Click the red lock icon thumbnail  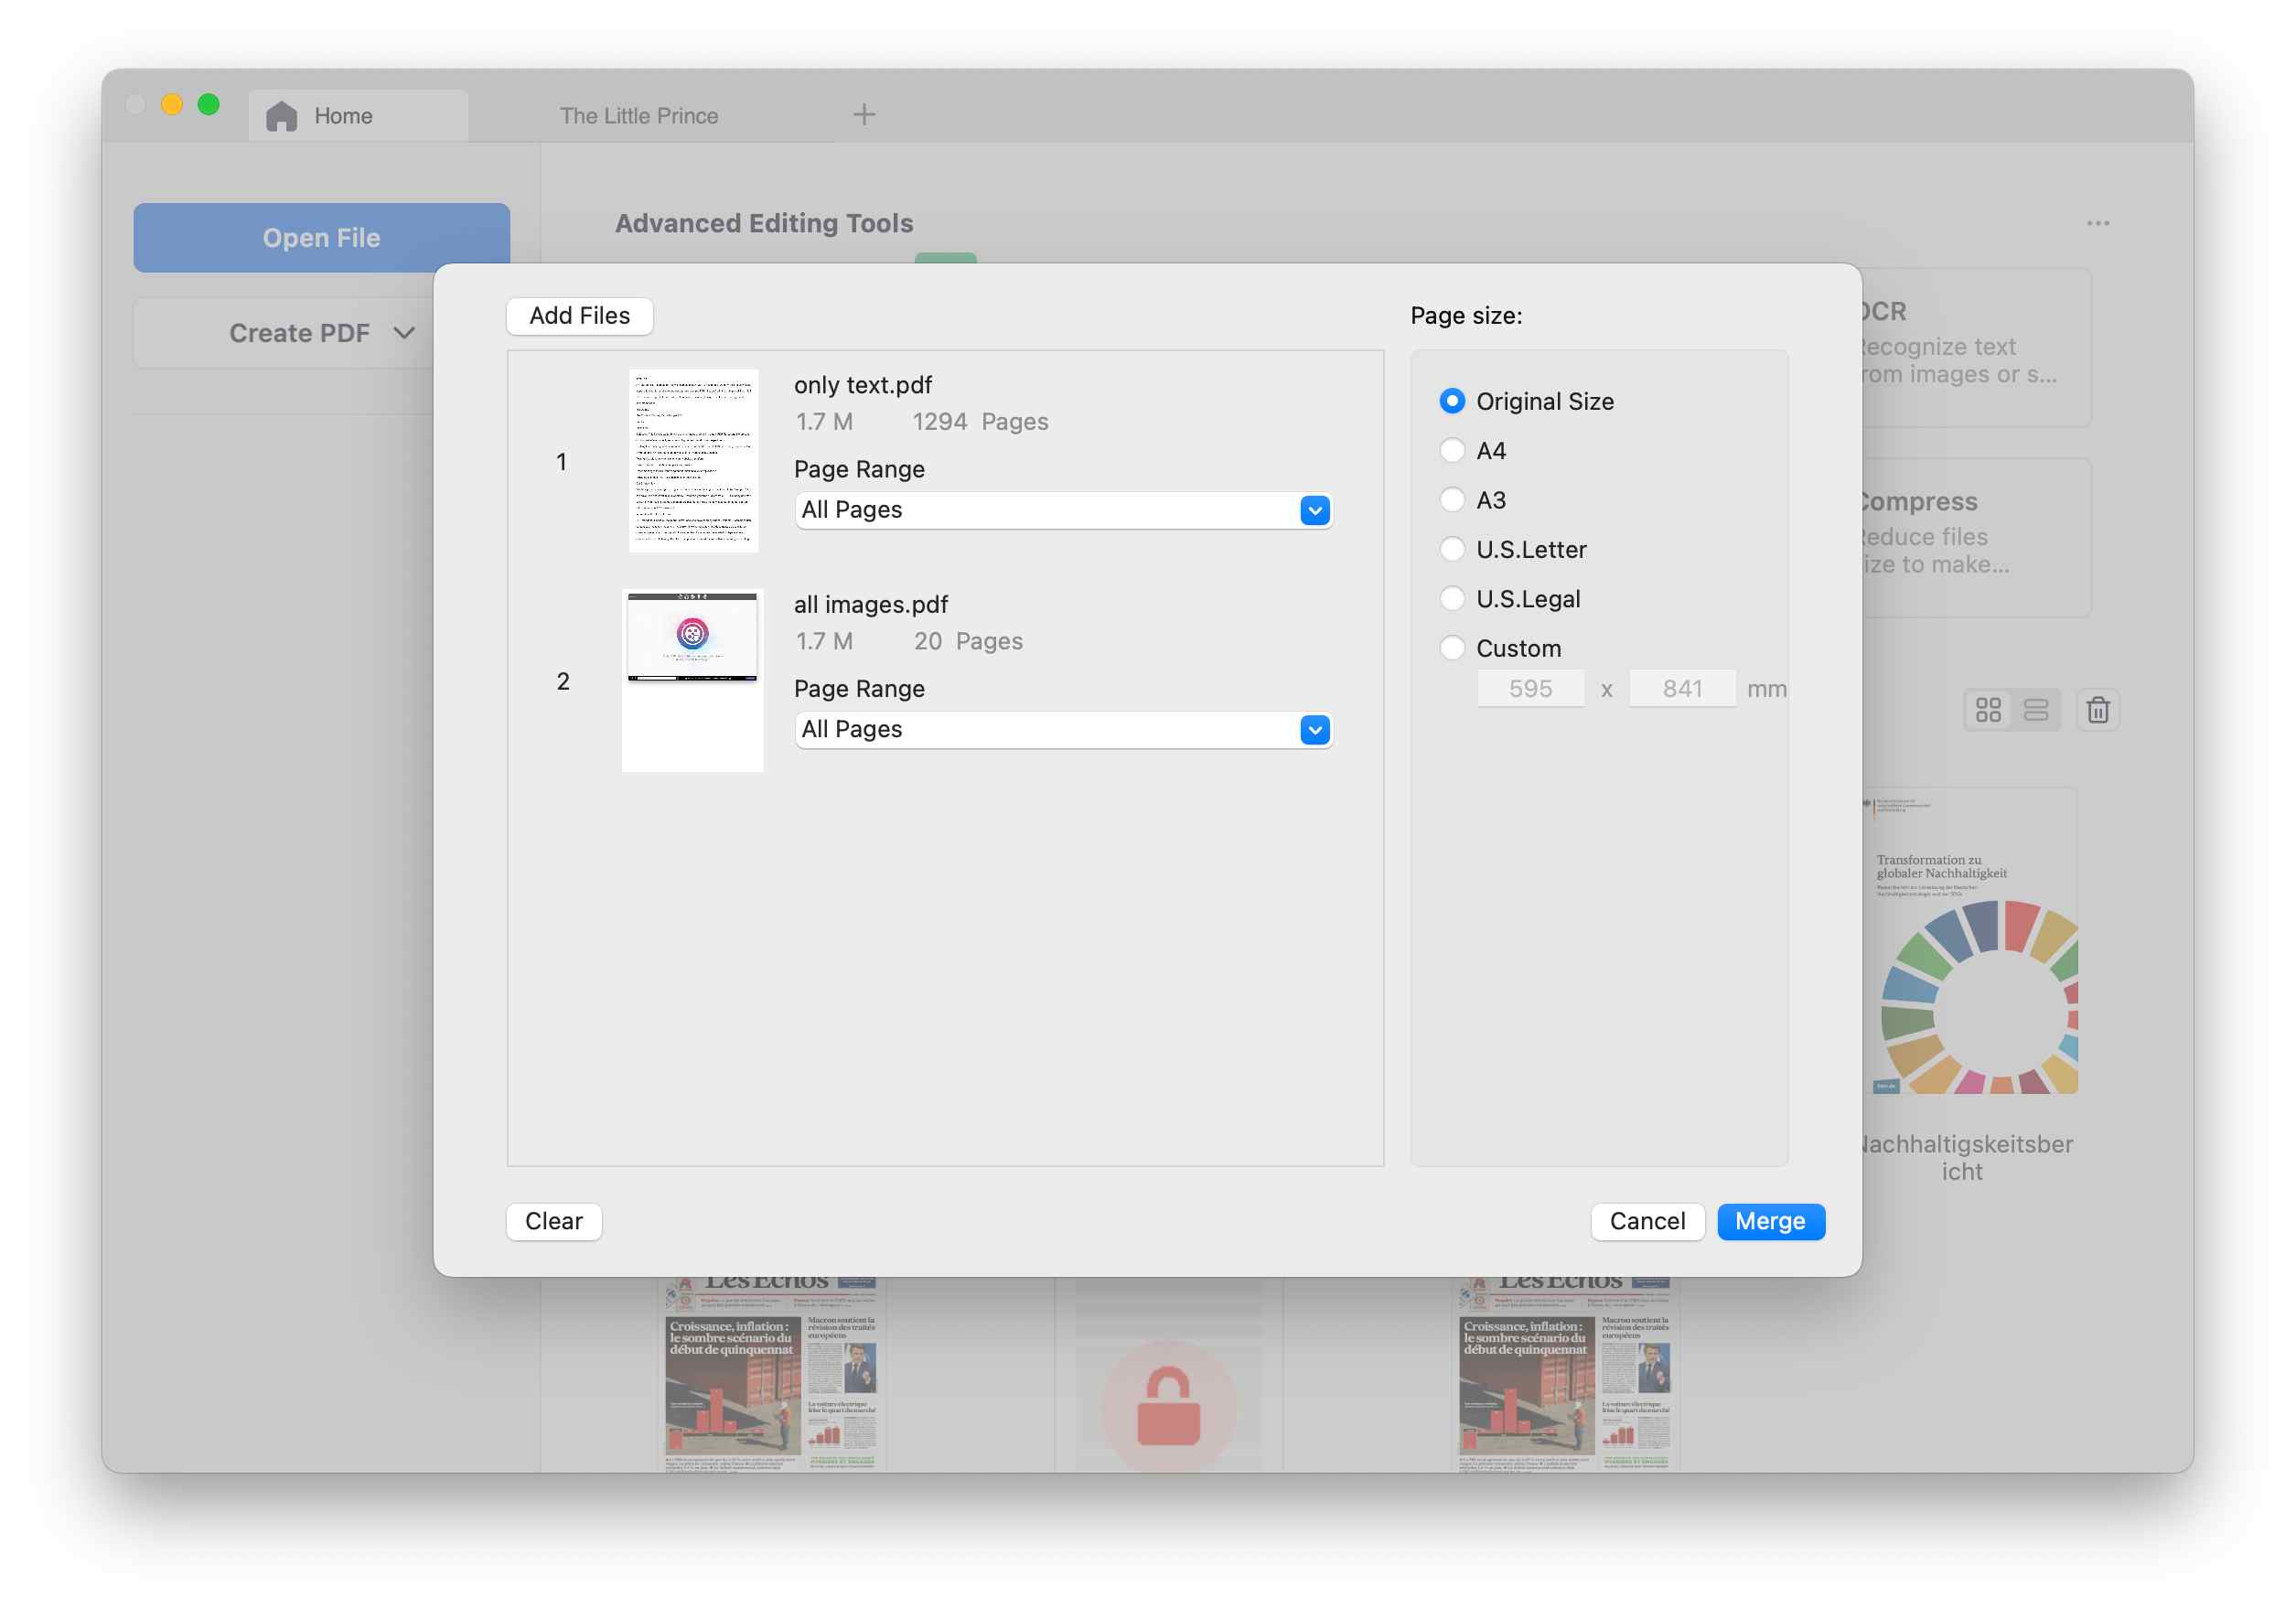[x=1167, y=1405]
